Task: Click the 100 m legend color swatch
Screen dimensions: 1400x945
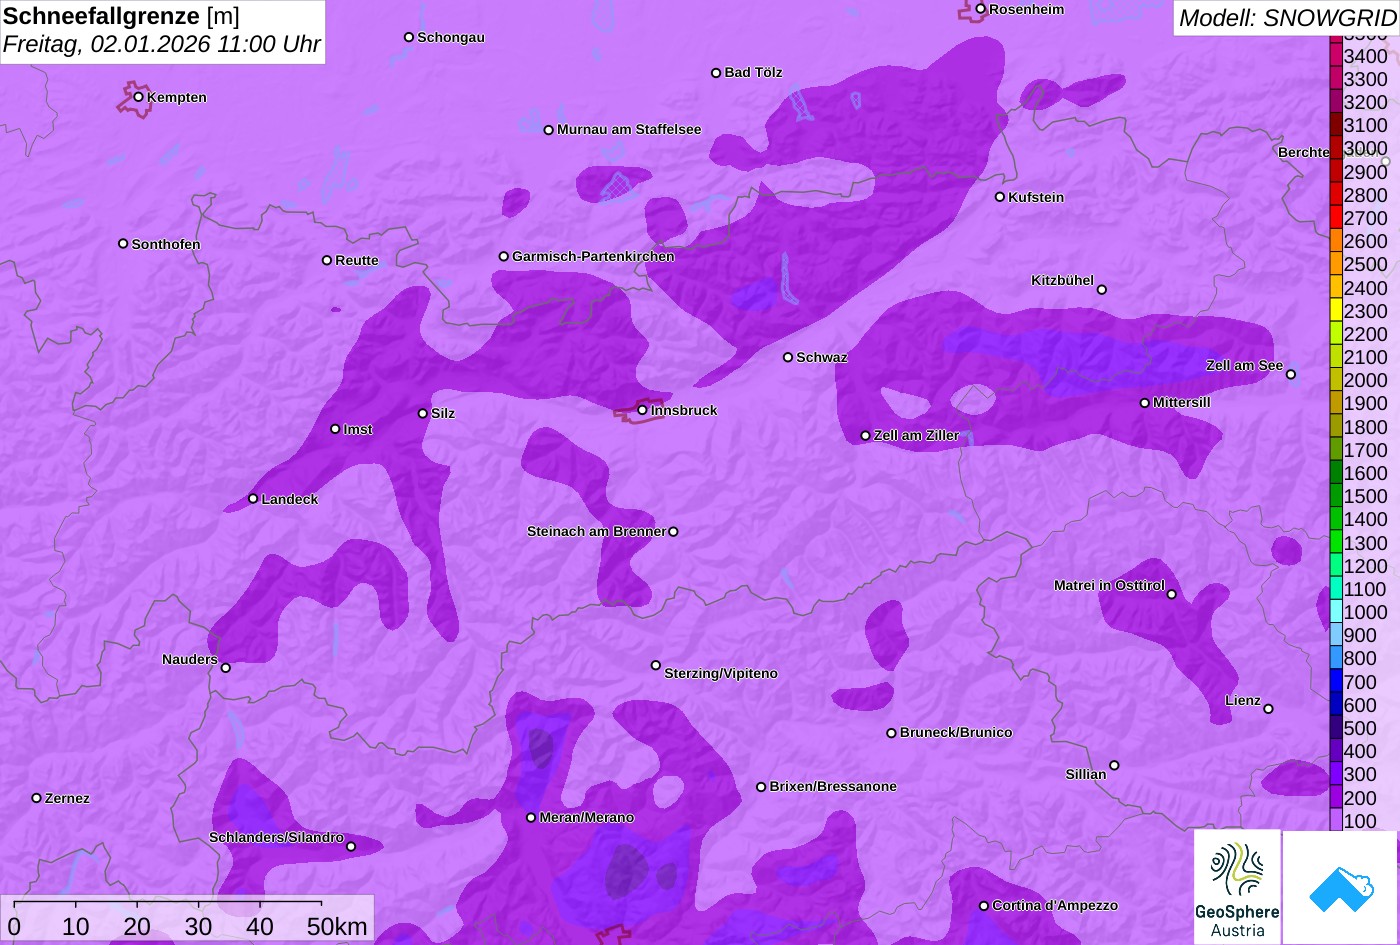Action: coord(1336,821)
